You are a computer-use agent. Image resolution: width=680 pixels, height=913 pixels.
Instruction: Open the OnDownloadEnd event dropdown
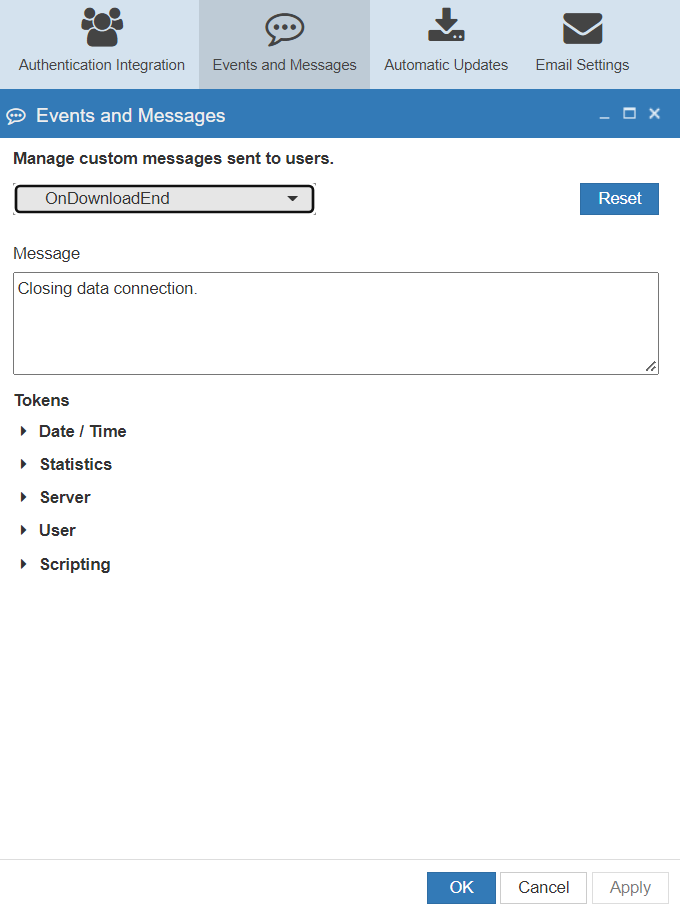pyautogui.click(x=164, y=199)
